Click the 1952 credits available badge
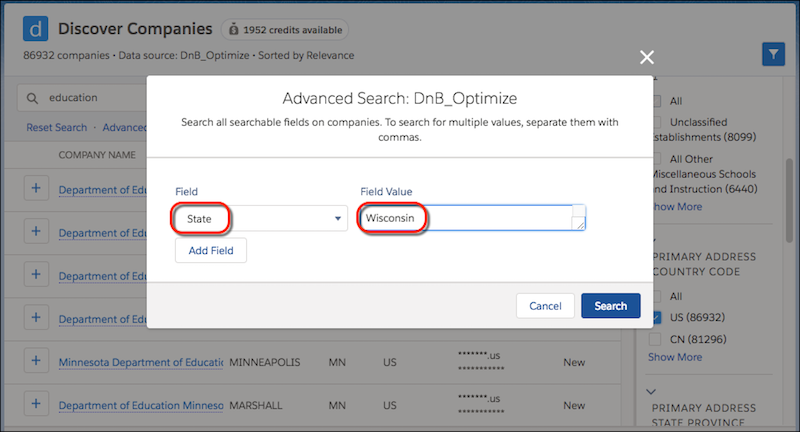The height and width of the screenshot is (432, 800). (285, 30)
